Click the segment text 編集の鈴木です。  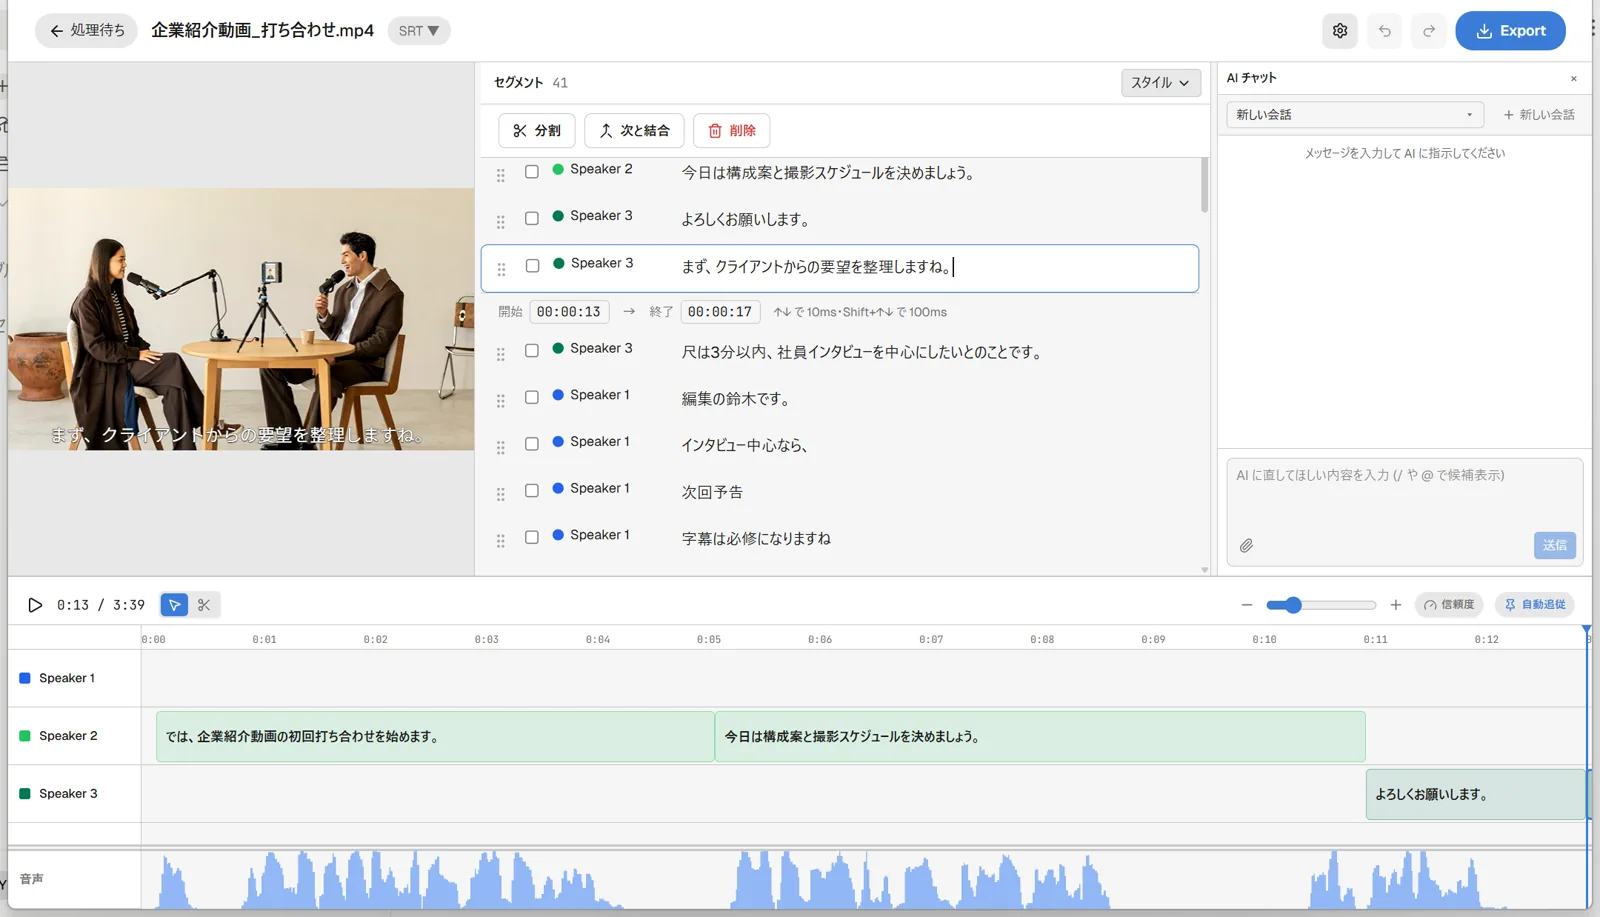(737, 399)
